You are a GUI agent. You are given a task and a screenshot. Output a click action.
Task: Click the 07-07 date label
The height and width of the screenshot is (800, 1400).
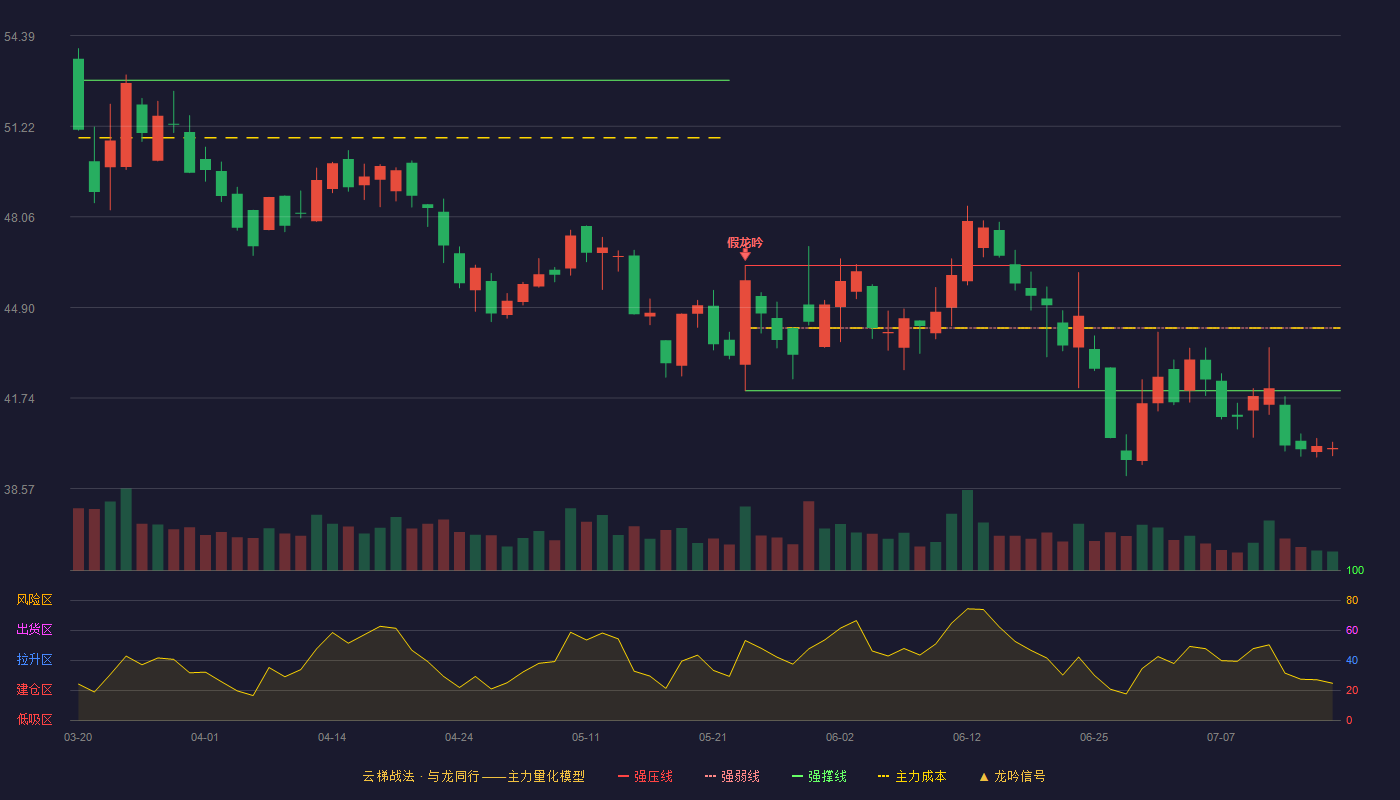click(x=1221, y=737)
